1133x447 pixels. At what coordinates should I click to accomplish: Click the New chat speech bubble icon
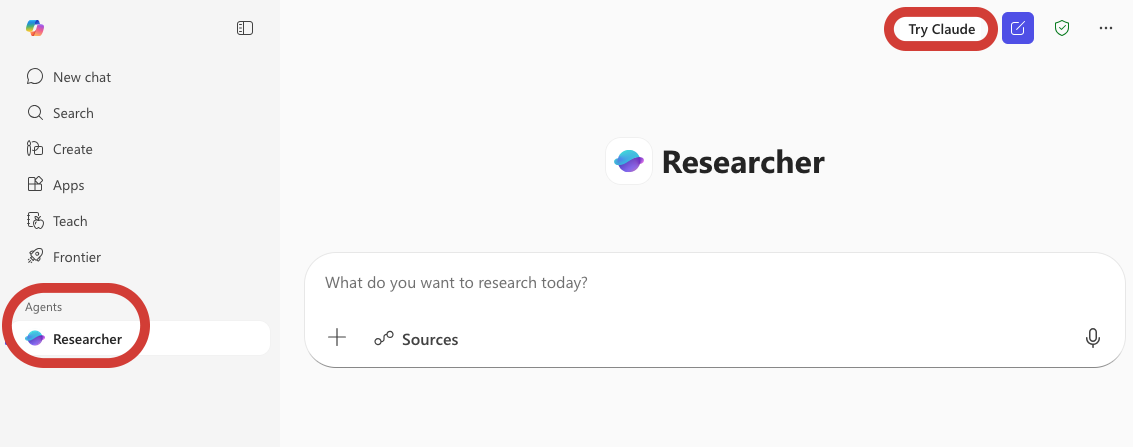pyautogui.click(x=35, y=77)
